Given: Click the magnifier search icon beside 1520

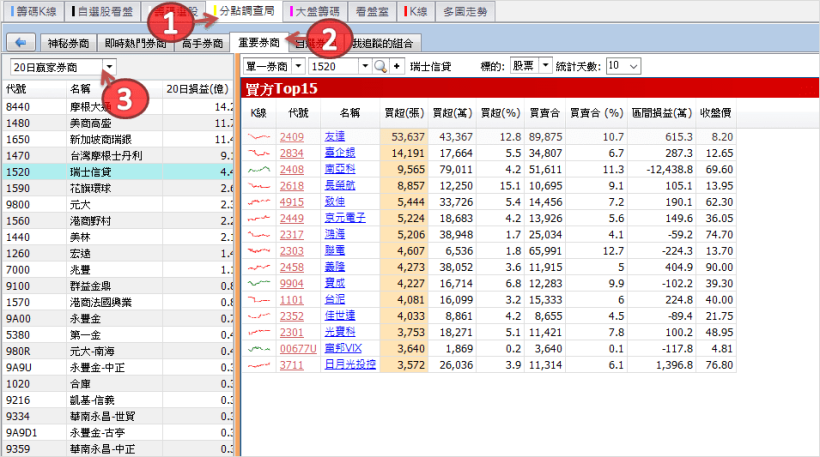Looking at the screenshot, I should click(x=381, y=66).
